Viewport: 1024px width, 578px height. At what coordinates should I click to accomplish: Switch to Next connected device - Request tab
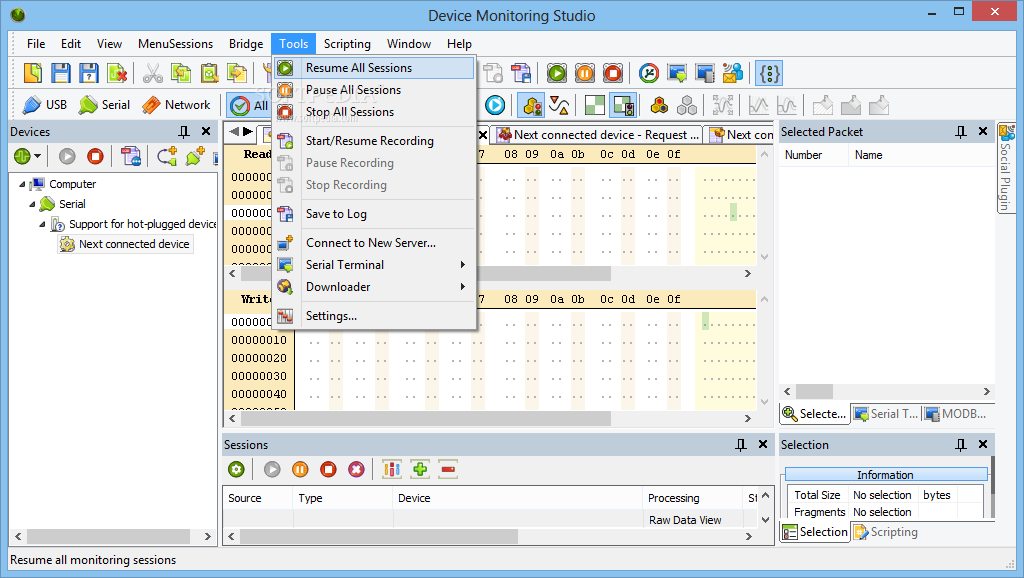(598, 135)
